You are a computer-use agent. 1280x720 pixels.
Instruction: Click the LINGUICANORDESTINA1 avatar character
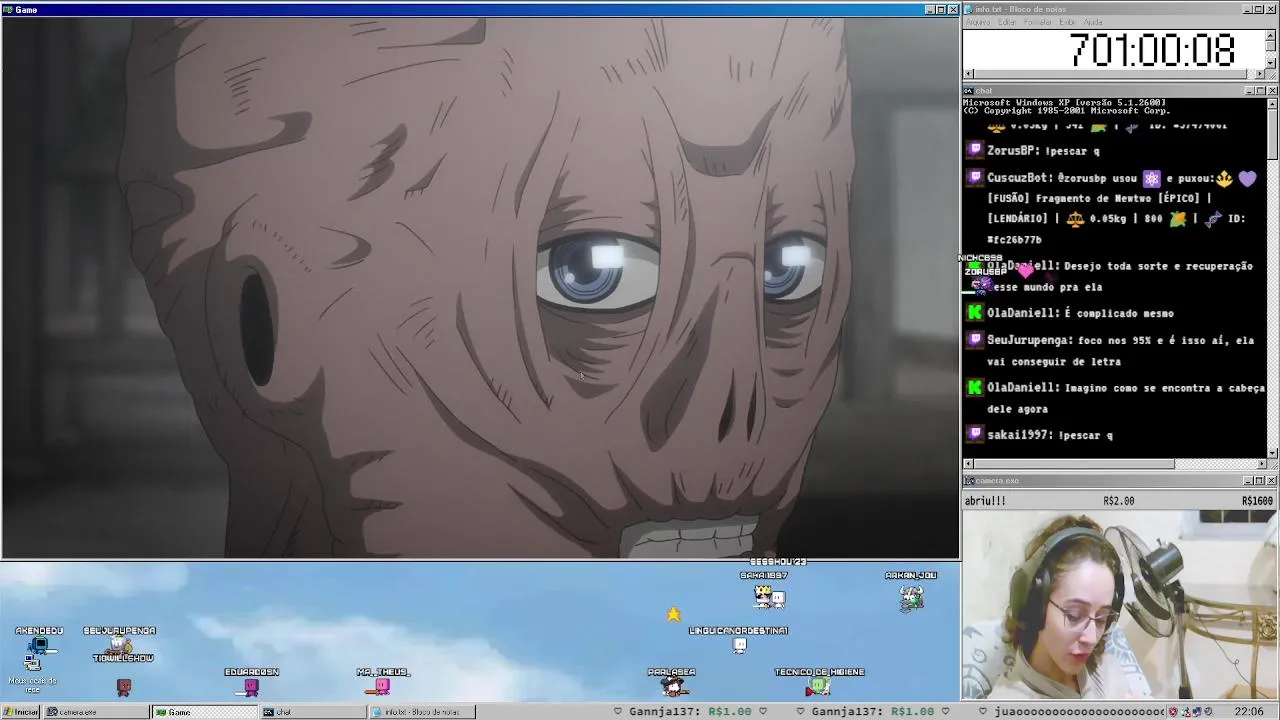[740, 645]
